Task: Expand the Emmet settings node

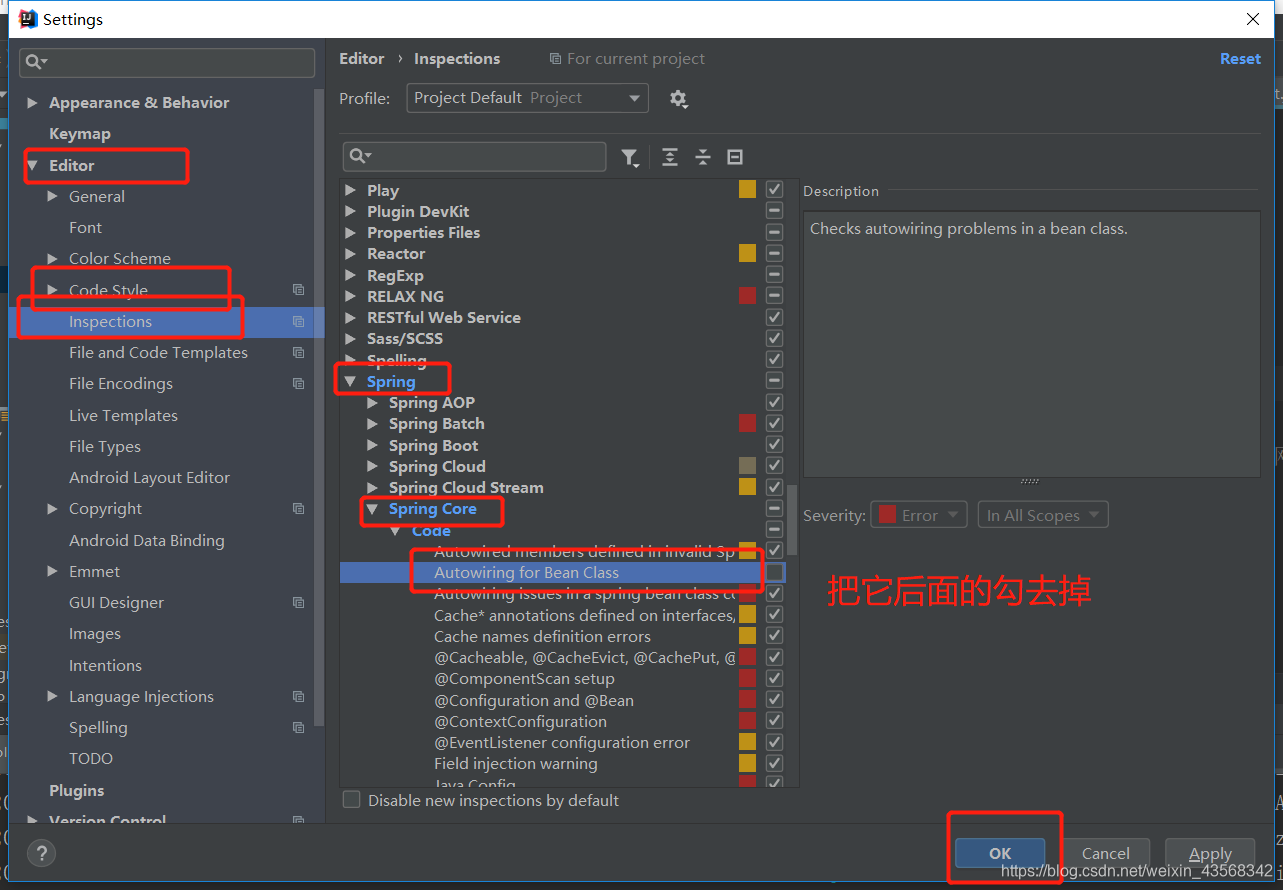Action: coord(53,572)
